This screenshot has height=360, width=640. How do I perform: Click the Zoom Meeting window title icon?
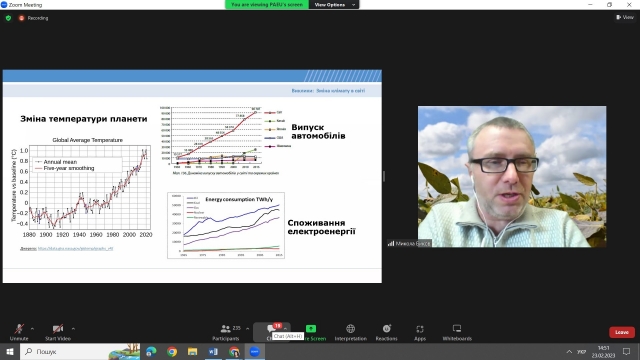[4, 4]
